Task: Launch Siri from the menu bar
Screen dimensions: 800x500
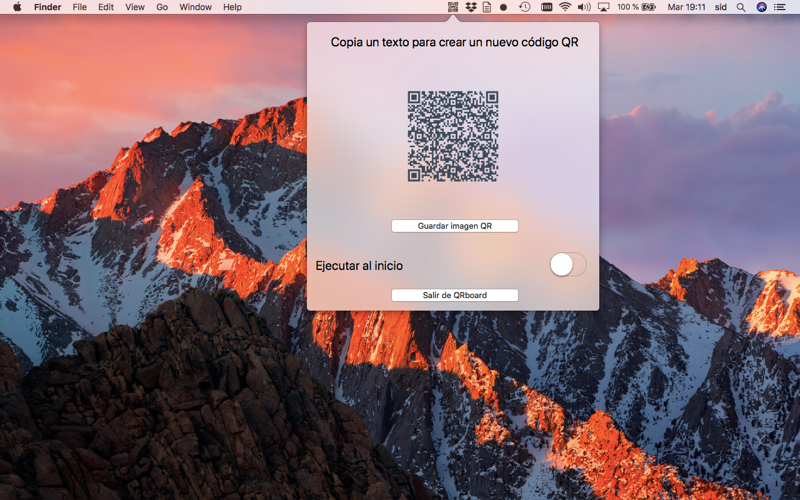Action: [x=761, y=7]
